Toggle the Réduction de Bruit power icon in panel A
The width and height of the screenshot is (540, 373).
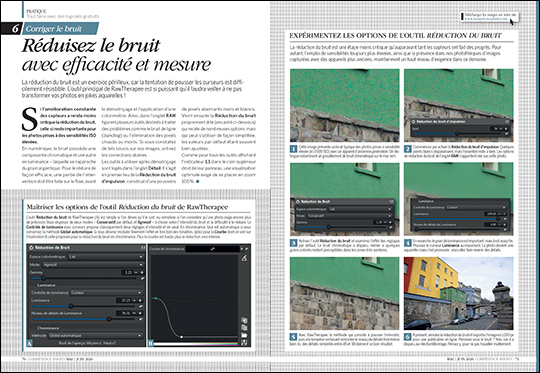point(31,248)
